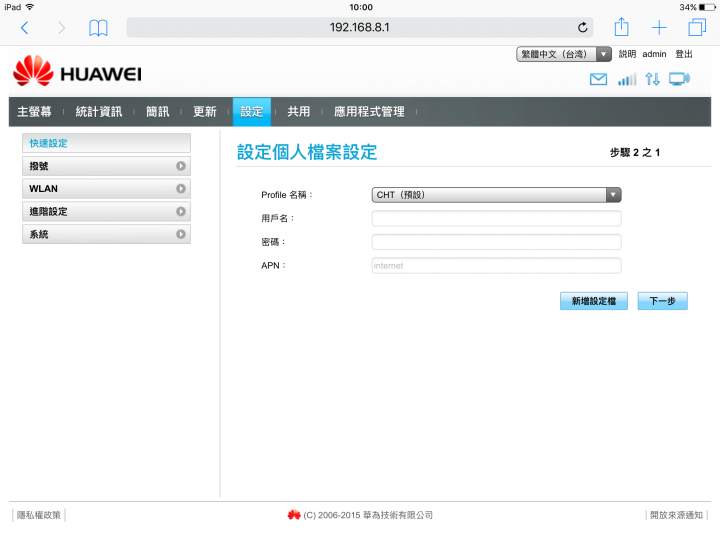Reload the page with refresh icon
Image resolution: width=720 pixels, height=540 pixels.
(582, 28)
